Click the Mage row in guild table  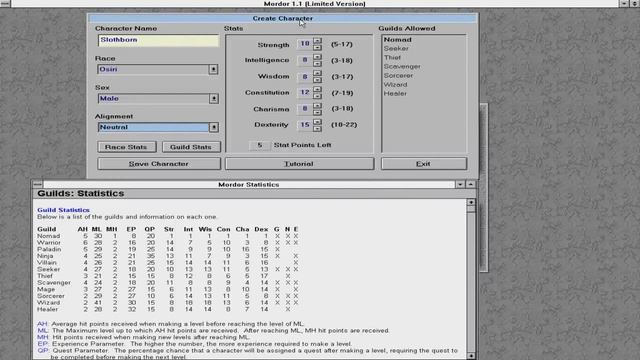tap(167, 289)
